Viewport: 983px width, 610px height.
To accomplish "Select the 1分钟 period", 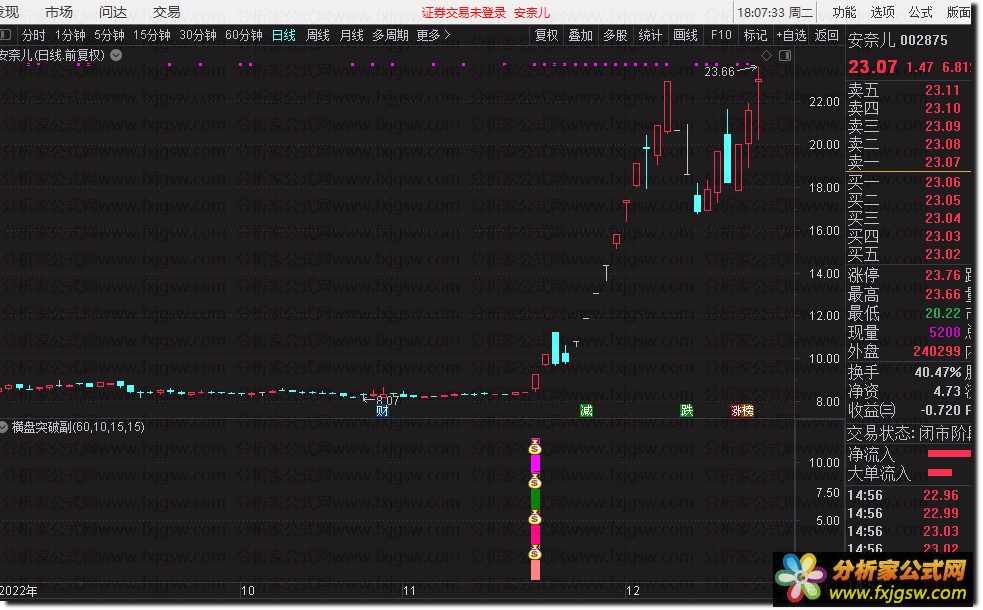I will (x=70, y=35).
